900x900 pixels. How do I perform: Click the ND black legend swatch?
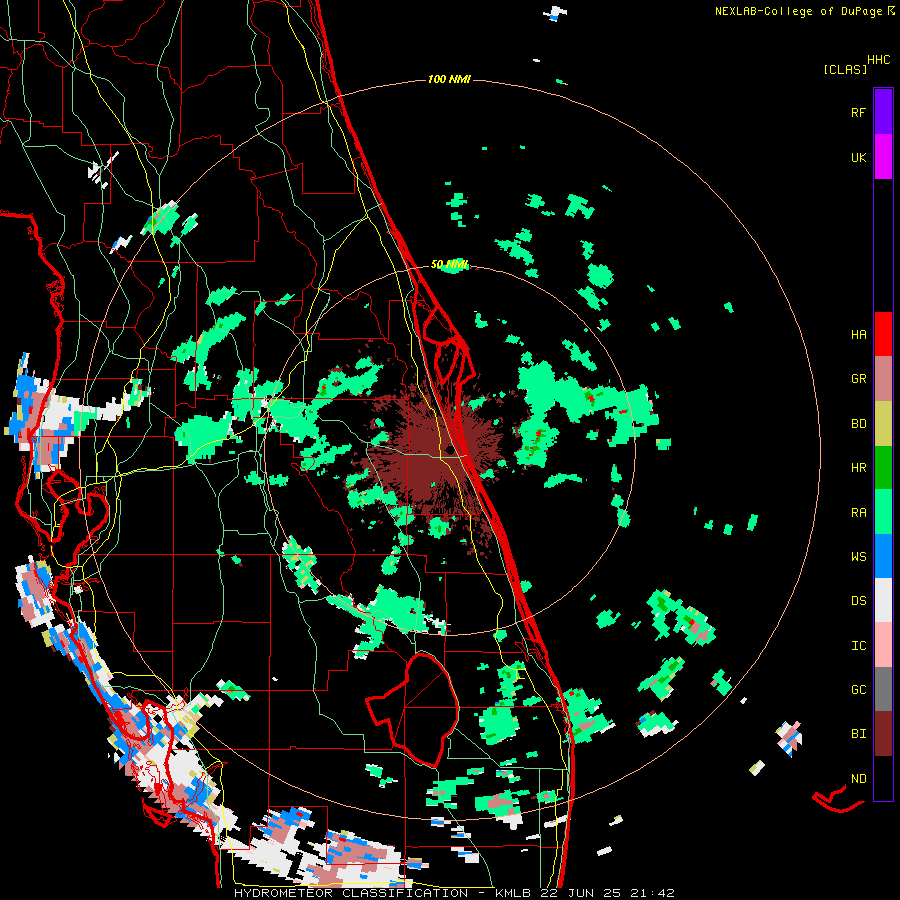click(x=883, y=778)
